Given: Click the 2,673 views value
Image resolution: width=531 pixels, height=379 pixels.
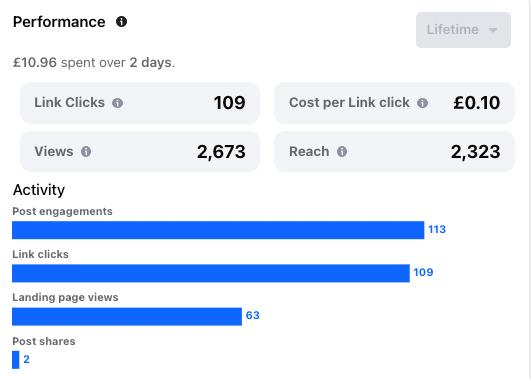Looking at the screenshot, I should pos(221,152).
